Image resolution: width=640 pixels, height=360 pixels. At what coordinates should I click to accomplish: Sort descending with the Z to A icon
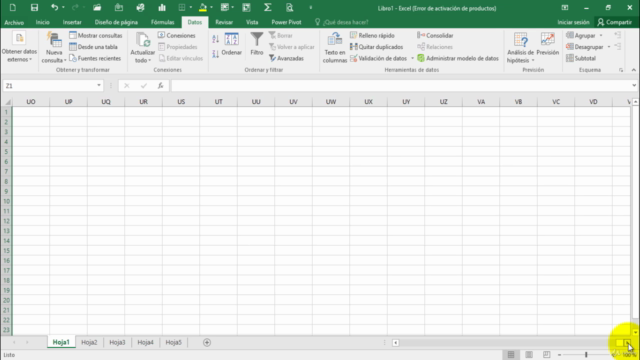[x=216, y=53]
